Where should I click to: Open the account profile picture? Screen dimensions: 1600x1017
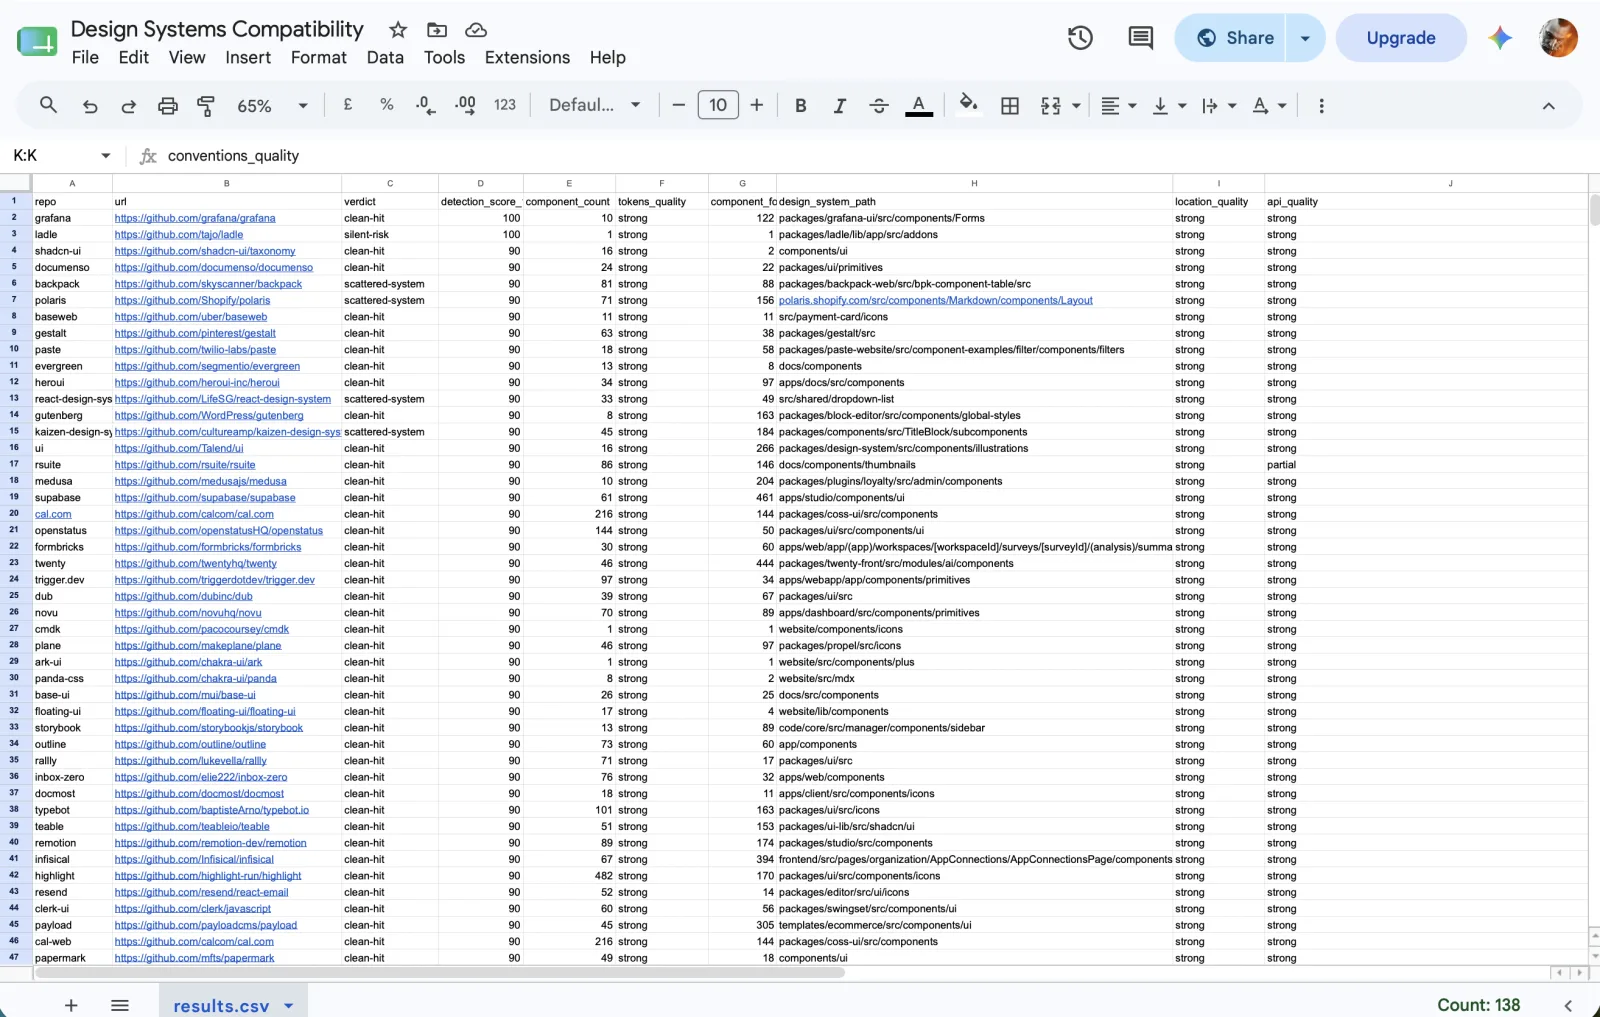coord(1558,38)
